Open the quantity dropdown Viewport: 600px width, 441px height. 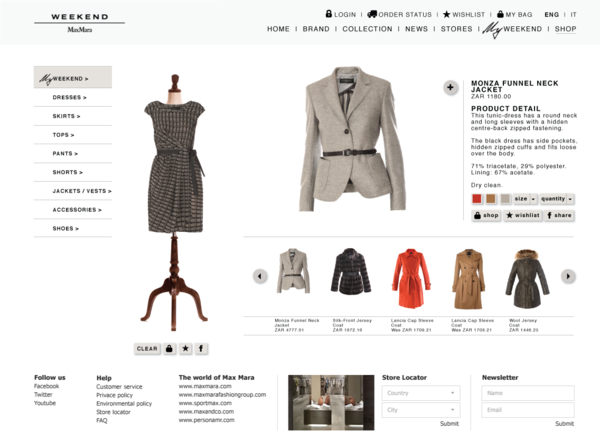(557, 199)
